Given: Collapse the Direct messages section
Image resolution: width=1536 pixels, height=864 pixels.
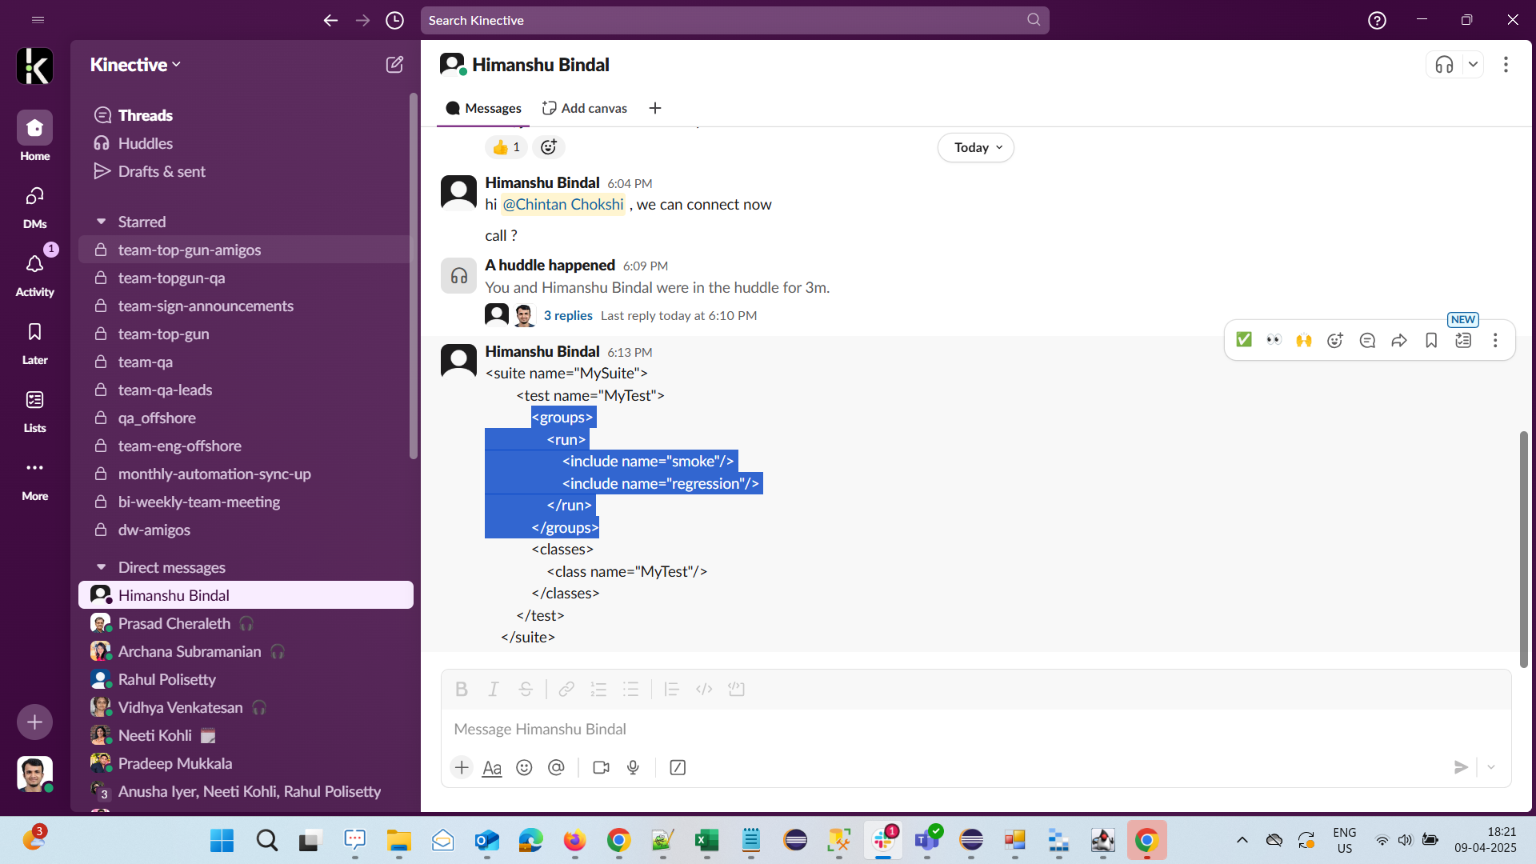Looking at the screenshot, I should click(x=101, y=567).
